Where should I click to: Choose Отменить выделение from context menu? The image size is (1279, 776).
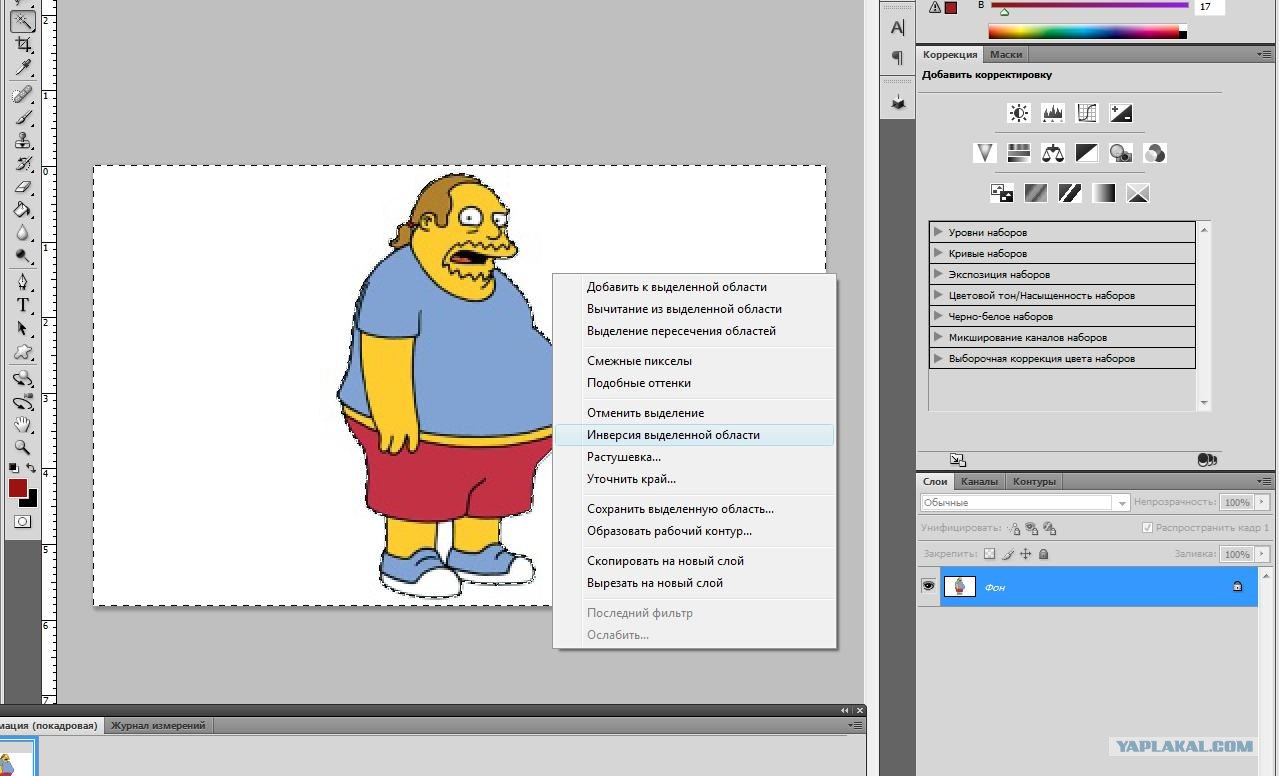(694, 413)
